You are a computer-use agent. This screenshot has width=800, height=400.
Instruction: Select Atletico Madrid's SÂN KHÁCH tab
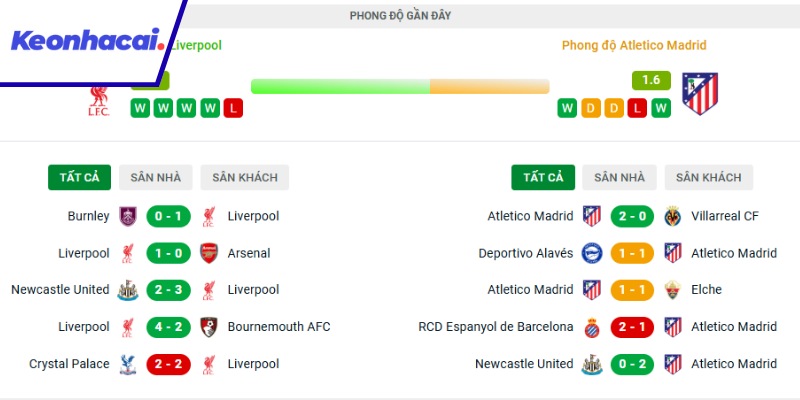708,177
